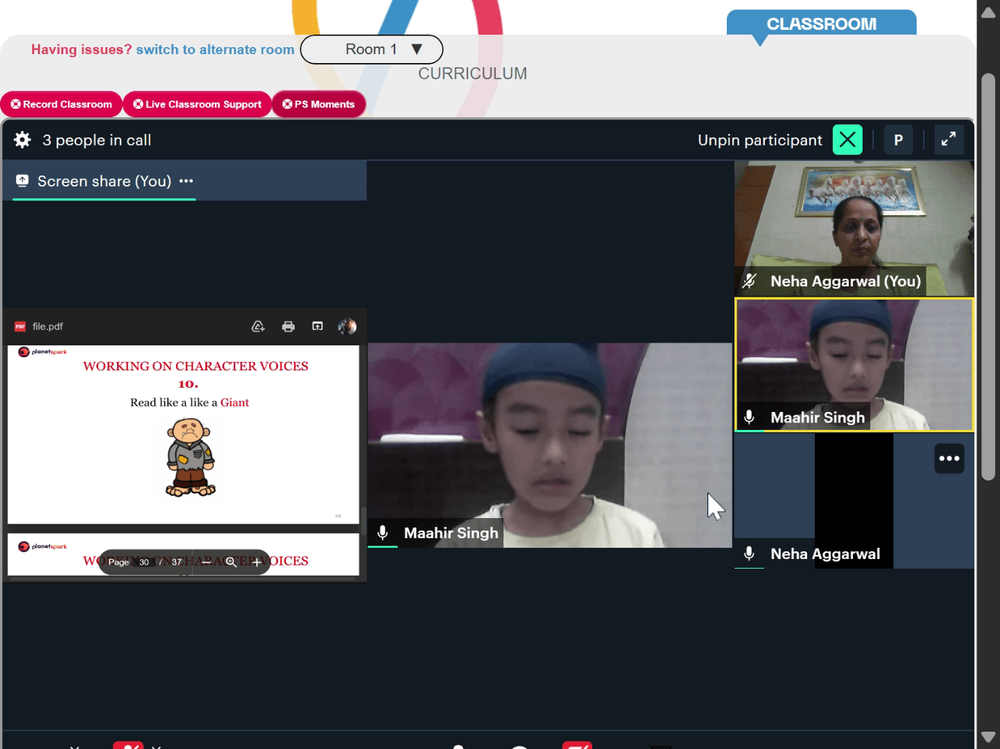The width and height of the screenshot is (1000, 749).
Task: Click the '3 people in call' text
Action: point(97,140)
